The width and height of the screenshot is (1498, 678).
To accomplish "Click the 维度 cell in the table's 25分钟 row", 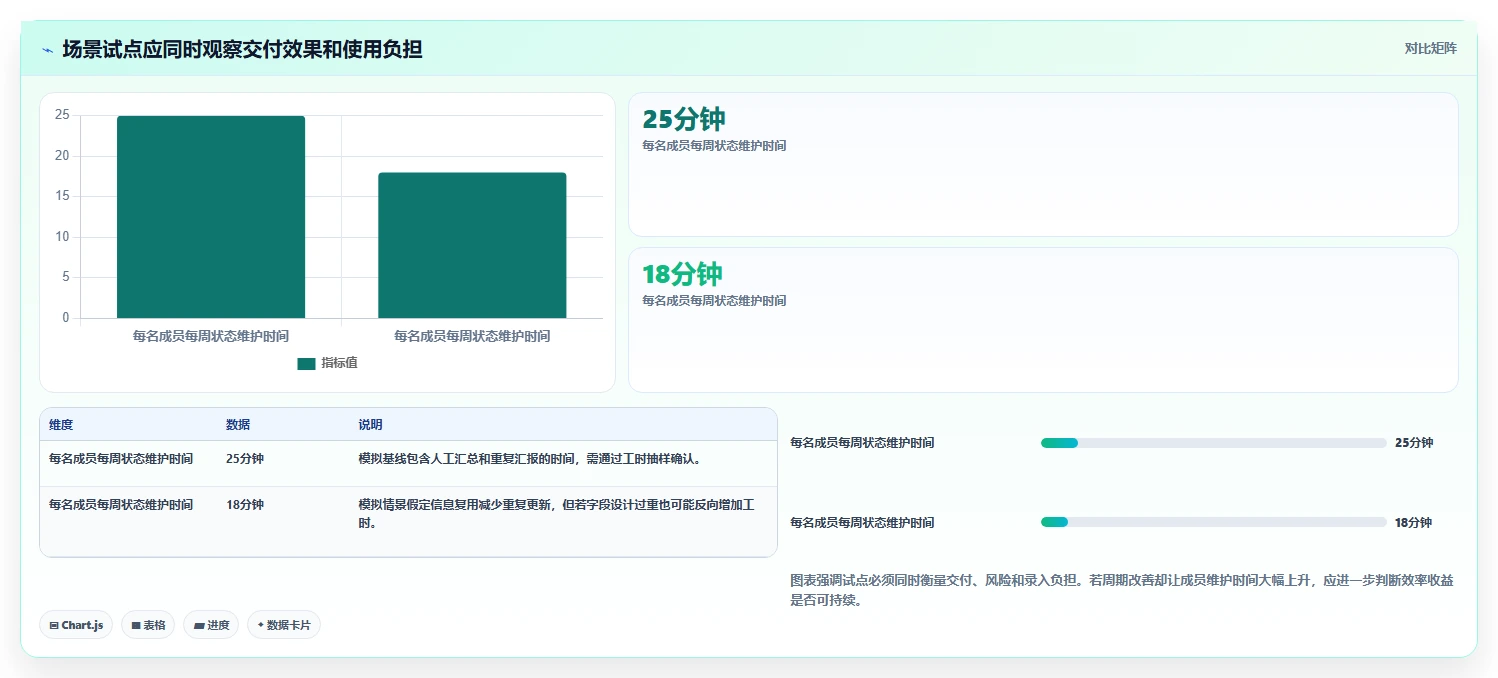I will click(121, 459).
